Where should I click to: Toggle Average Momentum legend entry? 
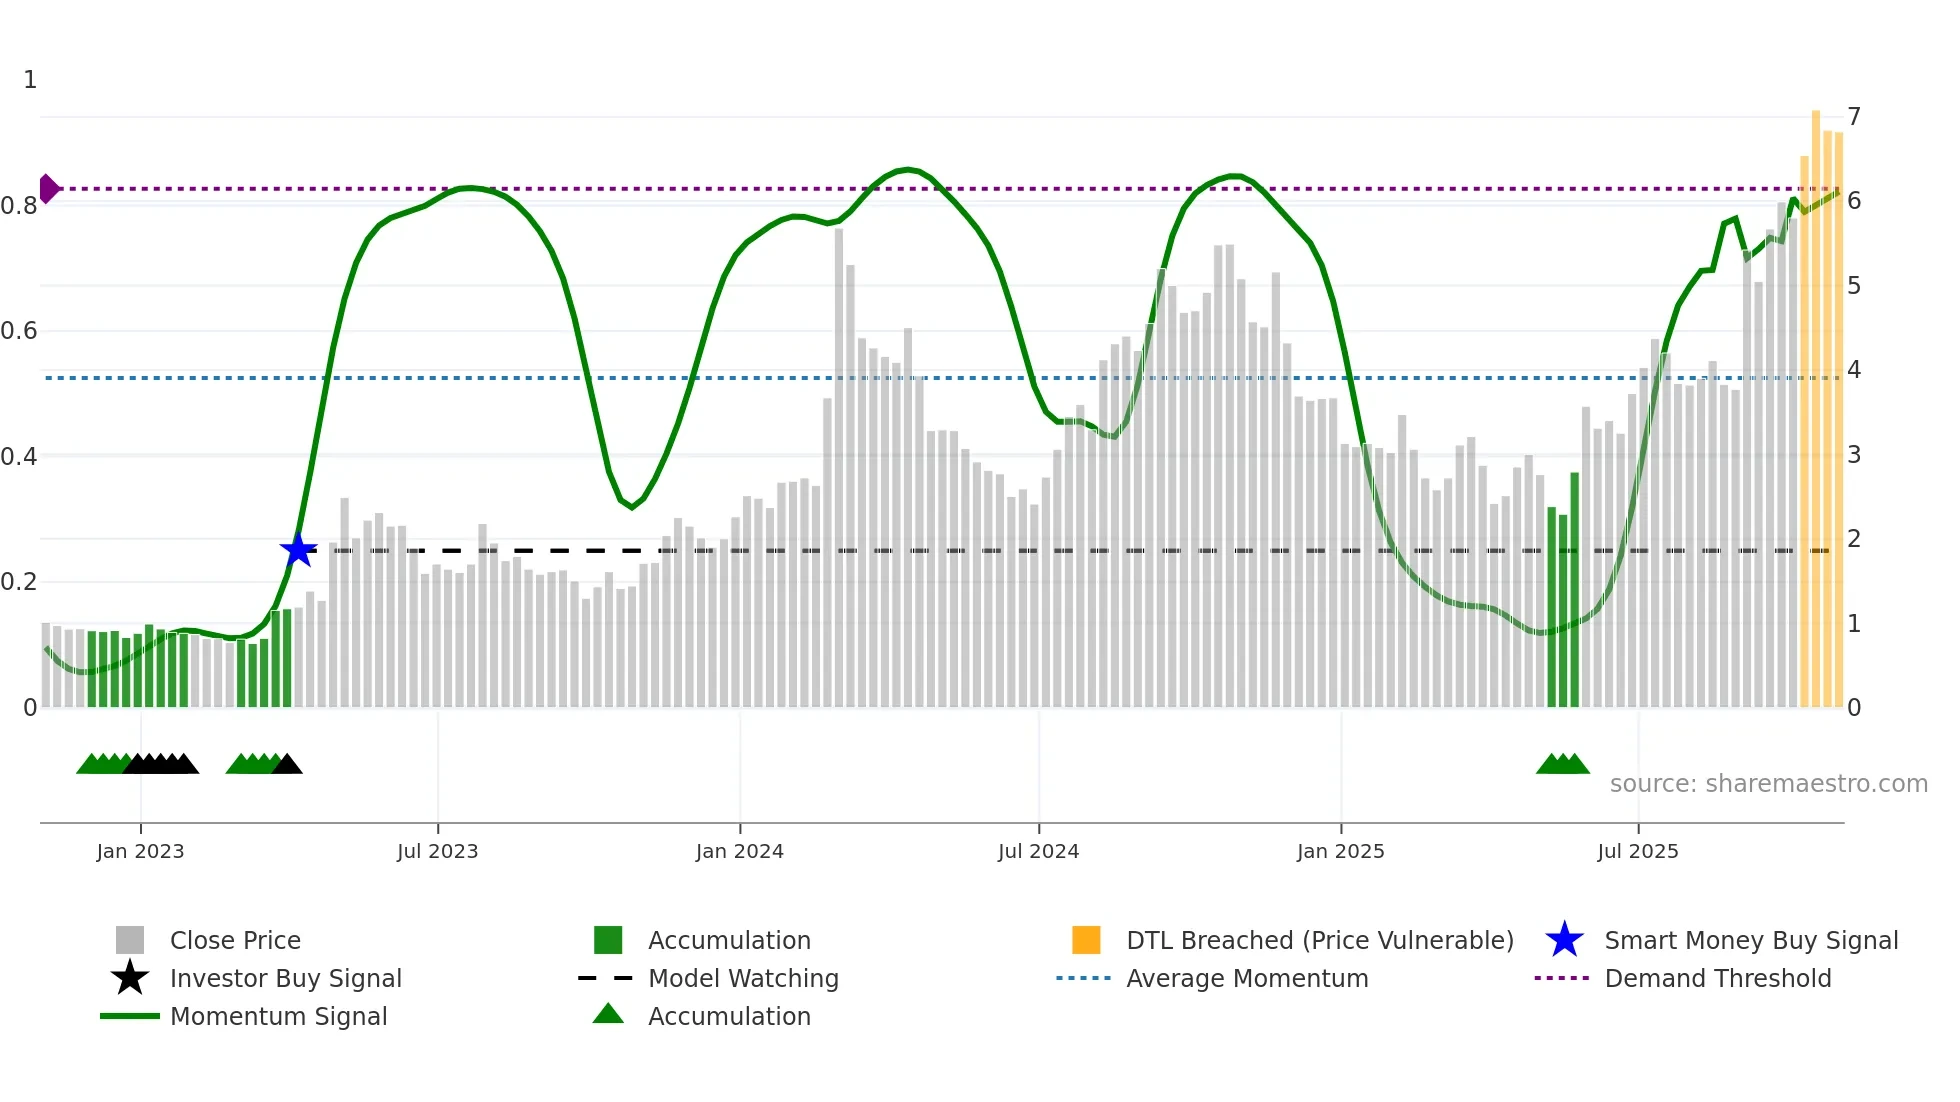pyautogui.click(x=1247, y=978)
